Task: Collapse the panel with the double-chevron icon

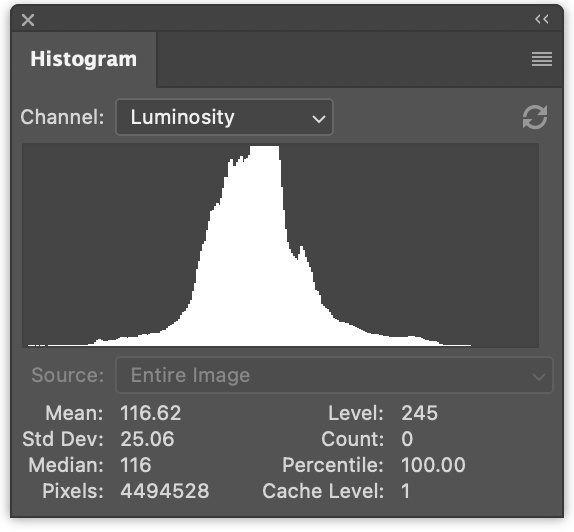Action: 541,19
